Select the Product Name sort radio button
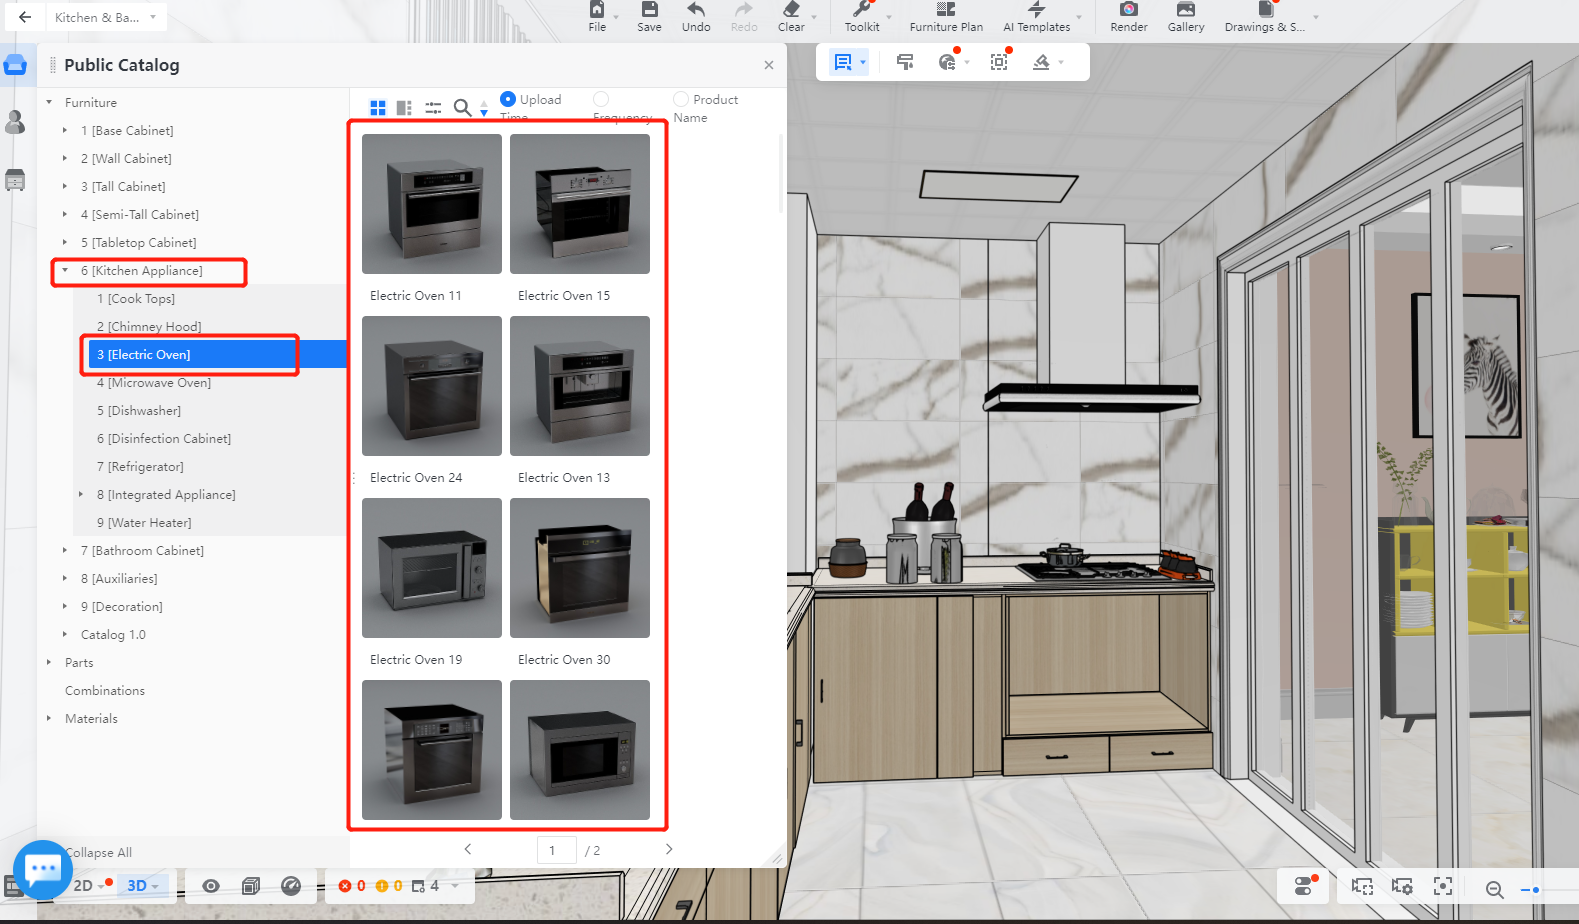The image size is (1579, 924). 681,99
